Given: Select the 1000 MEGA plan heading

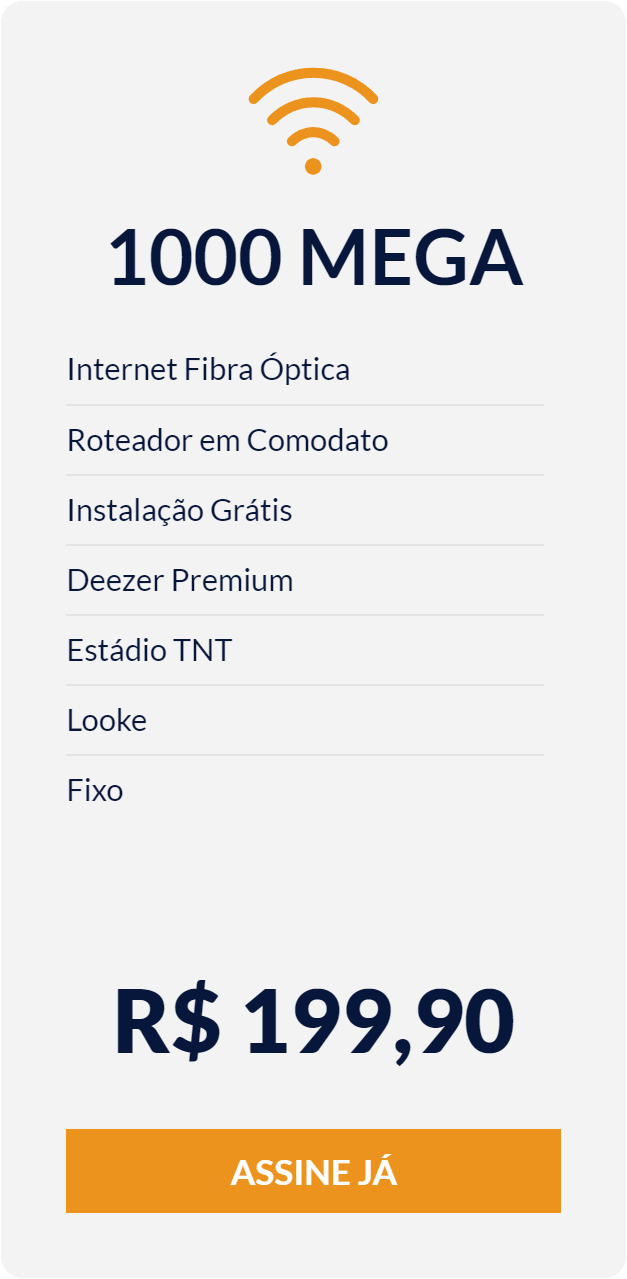Looking at the screenshot, I should [315, 258].
